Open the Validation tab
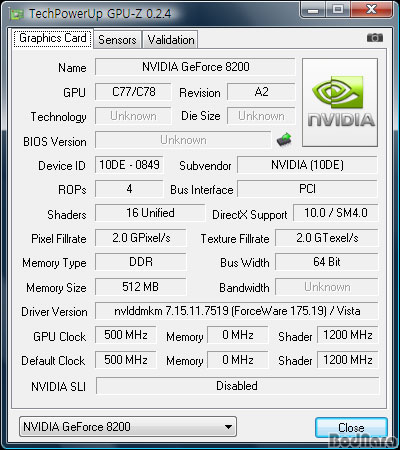 point(171,40)
